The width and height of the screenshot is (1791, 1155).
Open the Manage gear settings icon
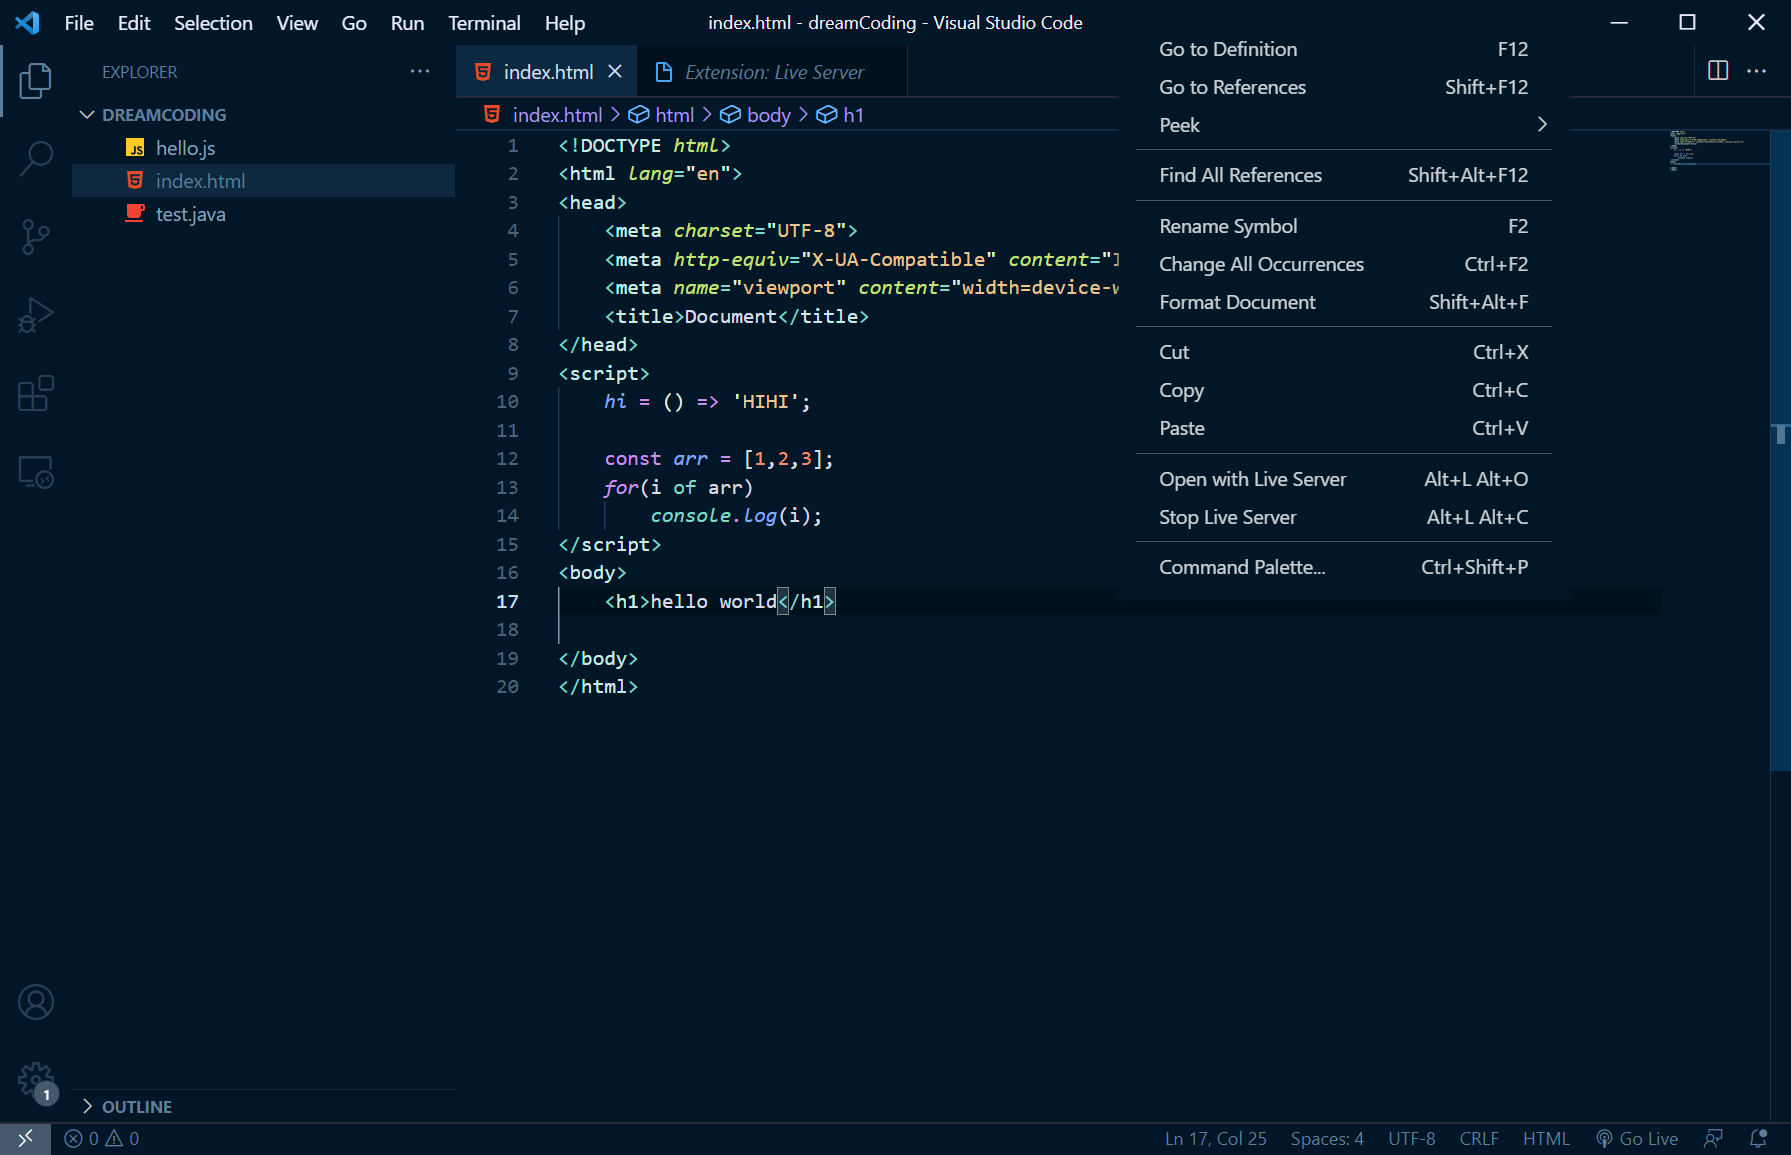tap(35, 1080)
